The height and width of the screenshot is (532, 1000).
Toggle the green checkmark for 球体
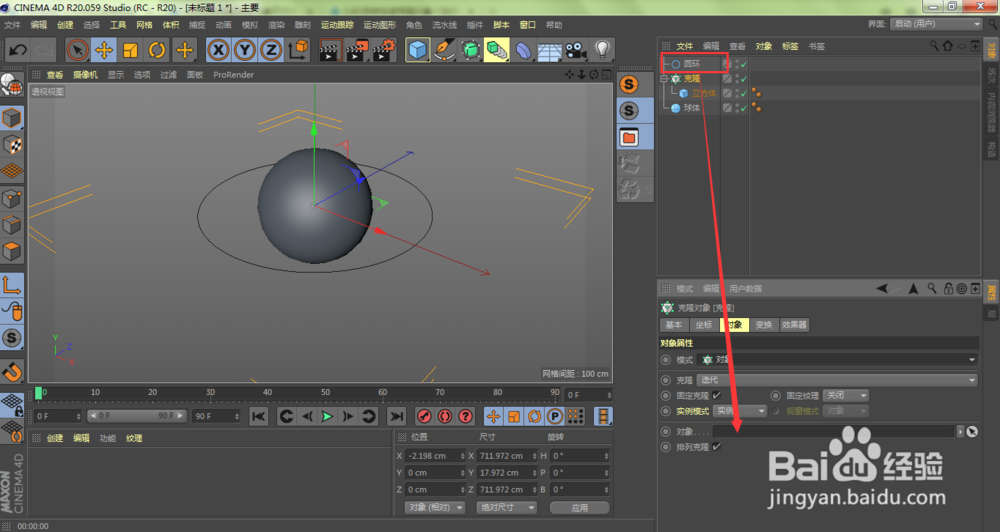(744, 108)
